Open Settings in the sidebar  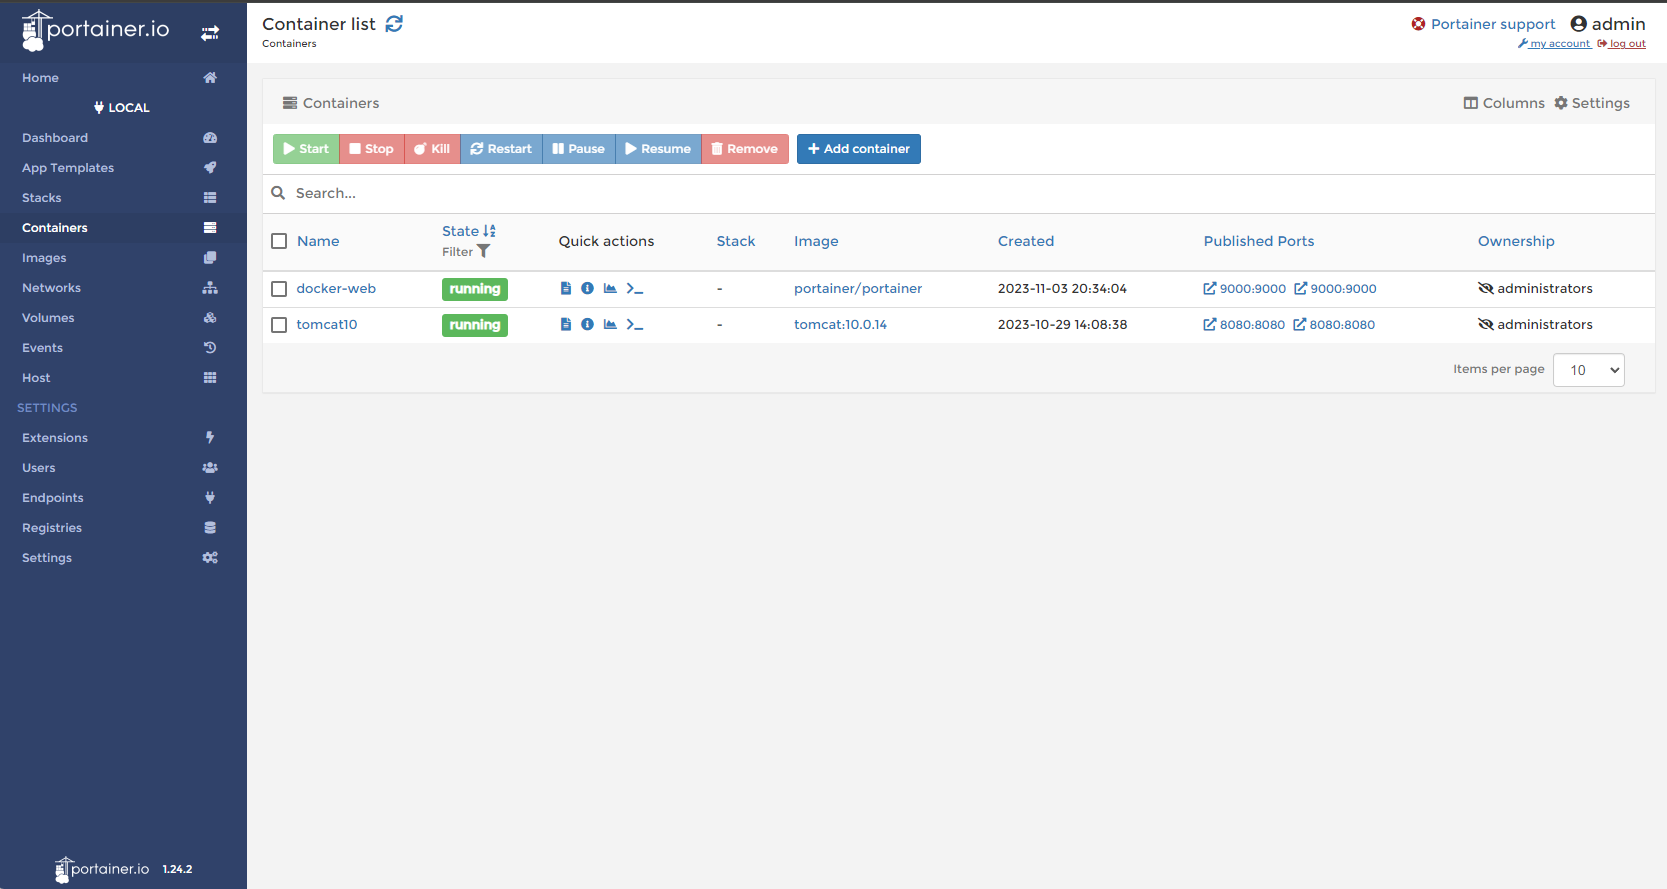[123, 558]
